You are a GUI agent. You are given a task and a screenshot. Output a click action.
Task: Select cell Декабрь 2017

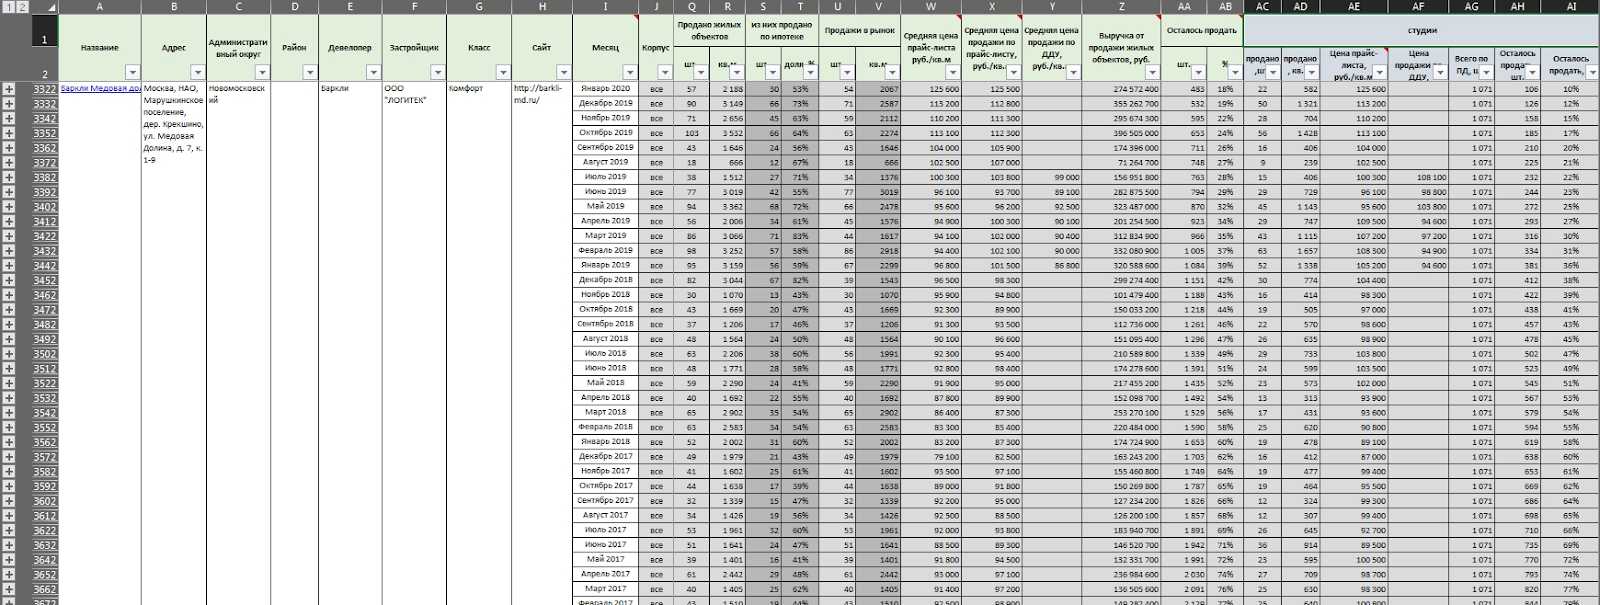coord(605,457)
